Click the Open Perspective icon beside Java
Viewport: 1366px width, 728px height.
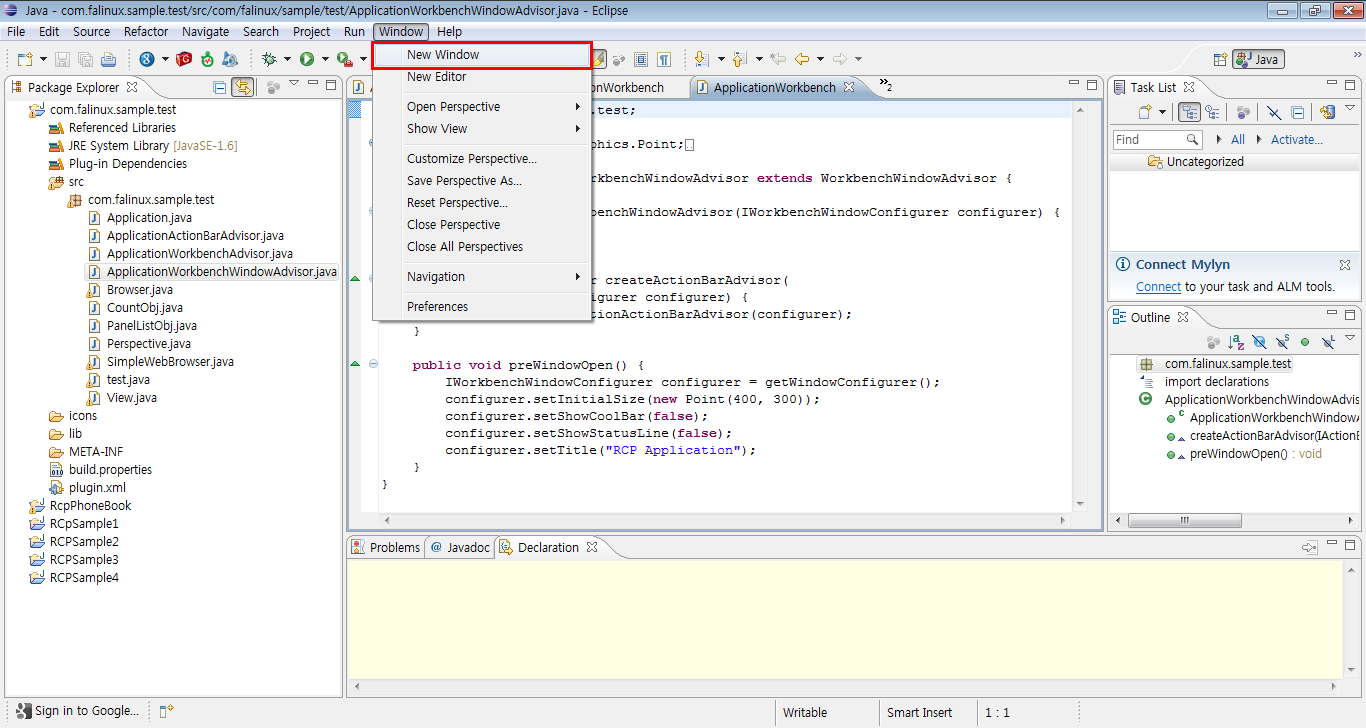[x=1220, y=59]
